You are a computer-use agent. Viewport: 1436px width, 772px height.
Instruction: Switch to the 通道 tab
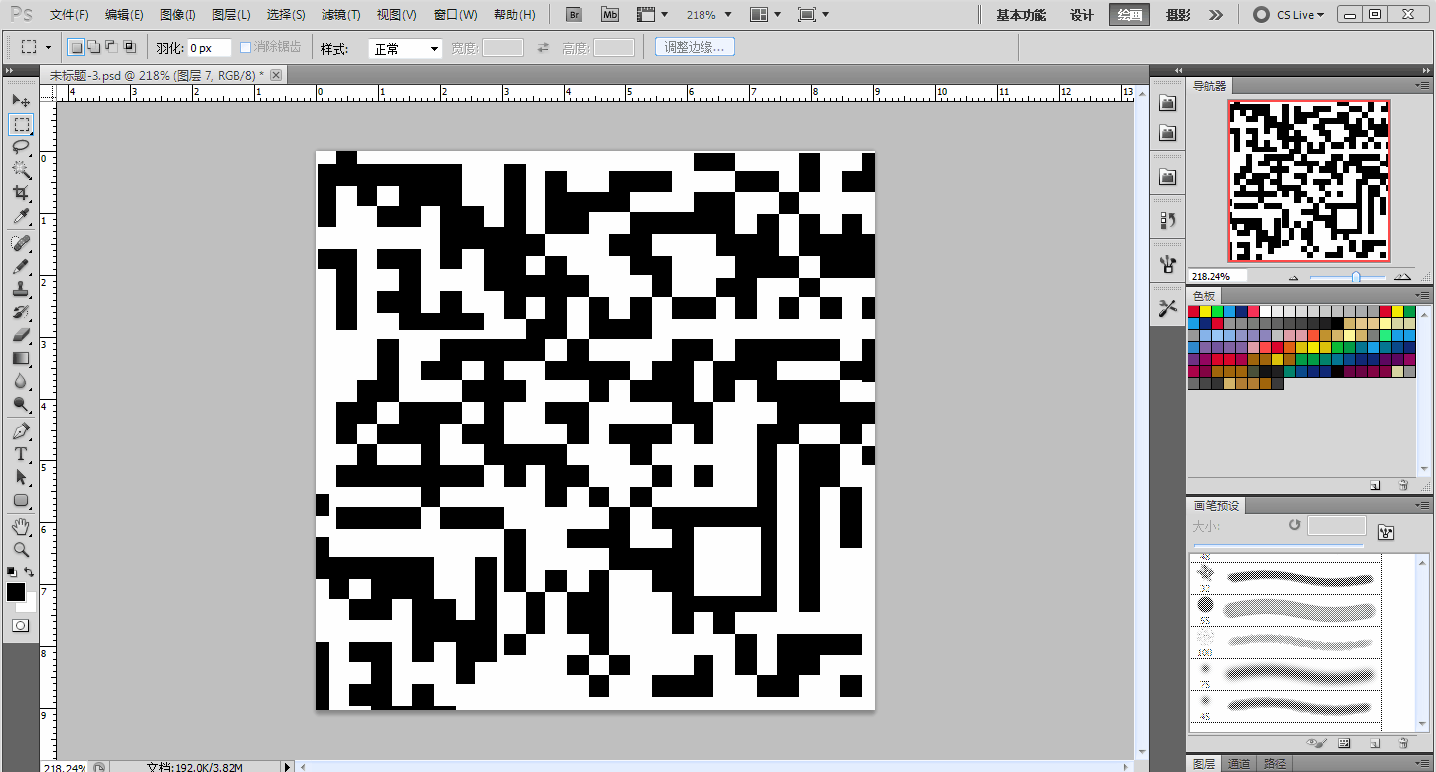(1238, 763)
